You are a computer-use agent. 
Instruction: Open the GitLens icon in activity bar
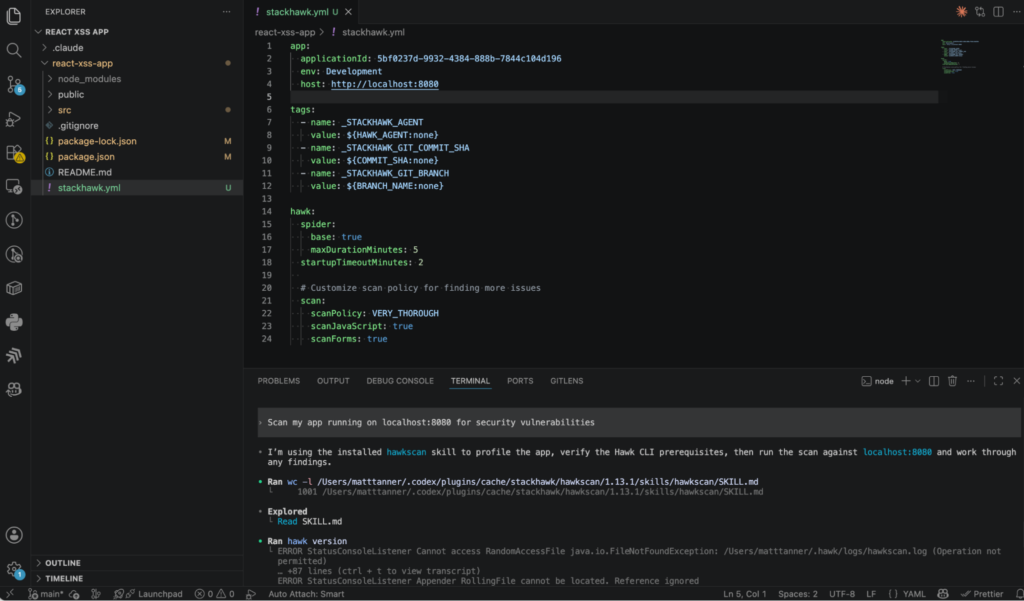click(14, 220)
